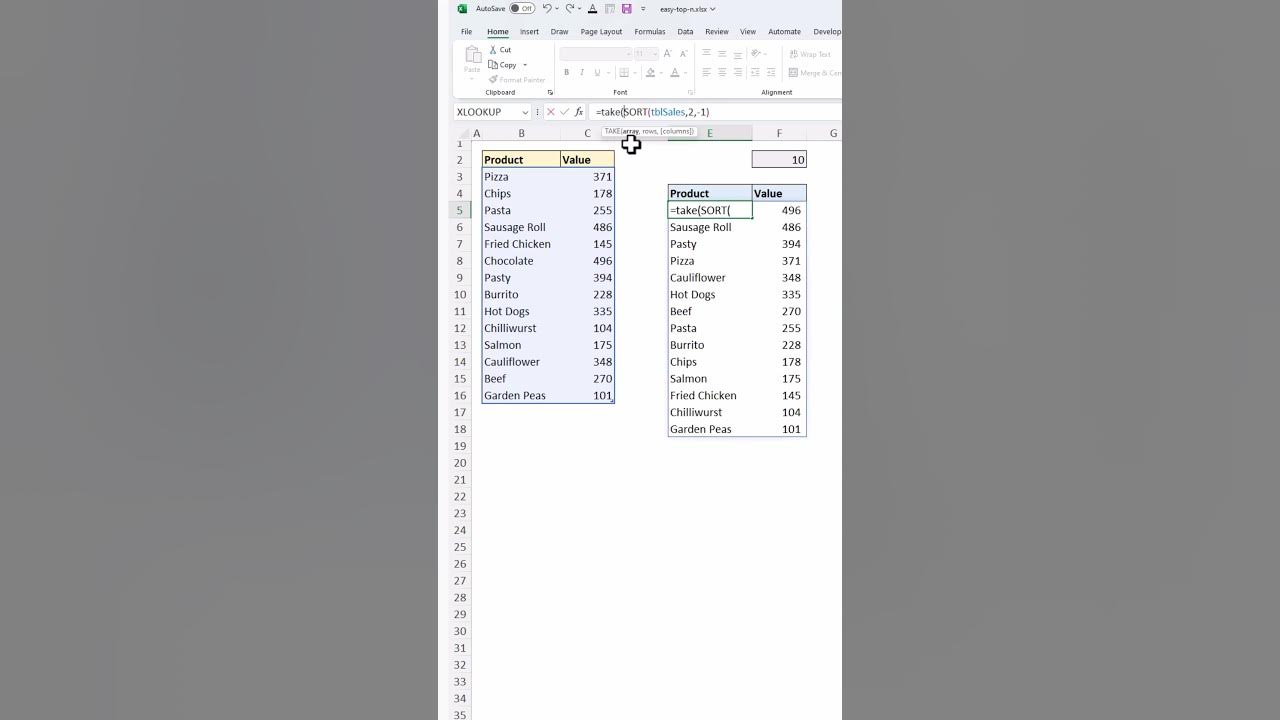The height and width of the screenshot is (720, 1280).
Task: Click the Increase Indent icon
Action: pos(771,73)
